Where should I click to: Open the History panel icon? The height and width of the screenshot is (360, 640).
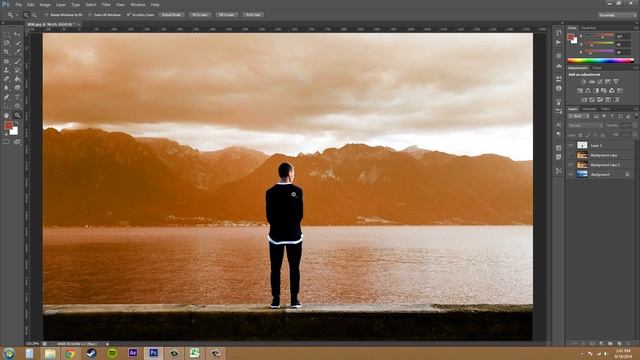click(x=559, y=33)
